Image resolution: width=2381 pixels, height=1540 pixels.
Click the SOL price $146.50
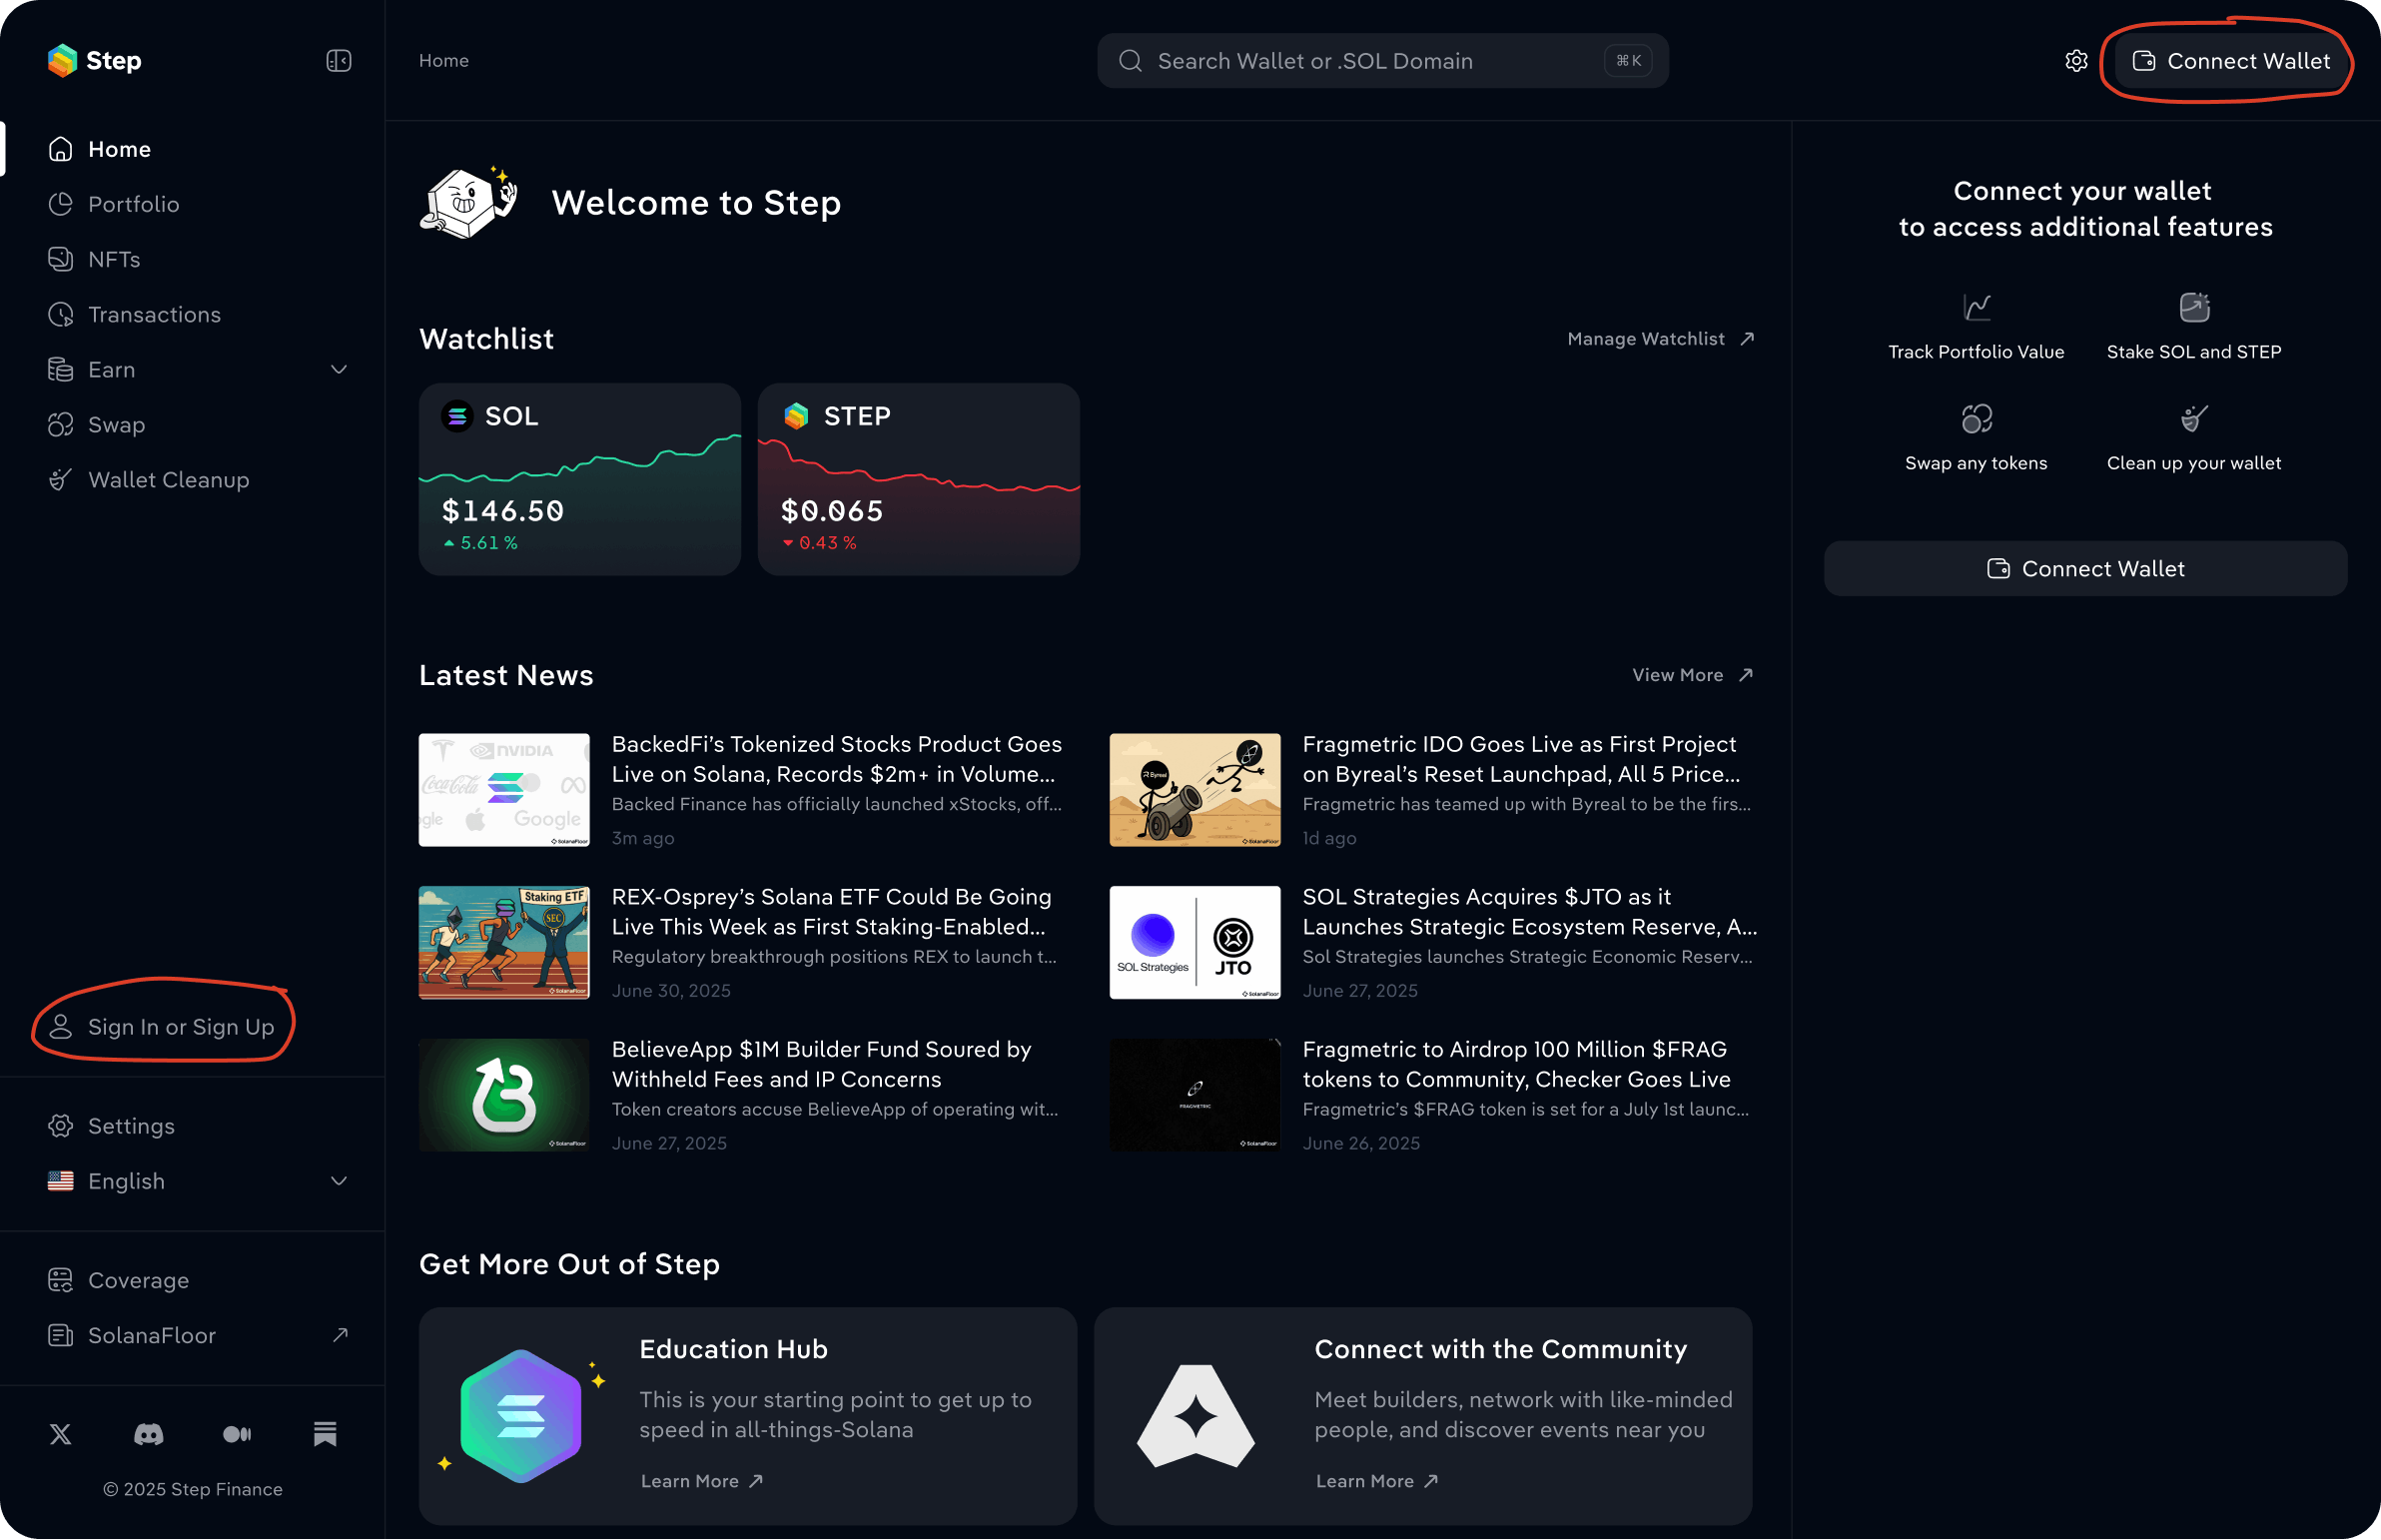(503, 511)
